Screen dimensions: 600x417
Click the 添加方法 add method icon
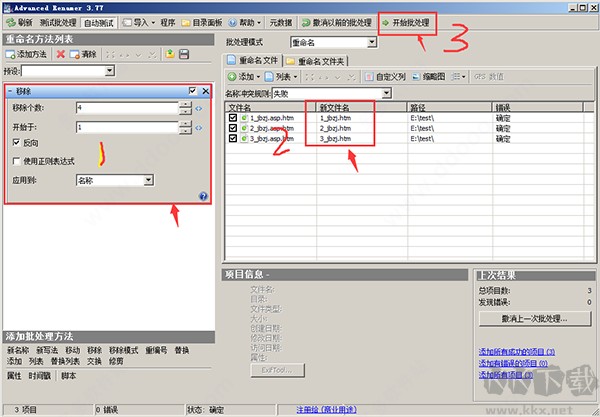coord(10,54)
